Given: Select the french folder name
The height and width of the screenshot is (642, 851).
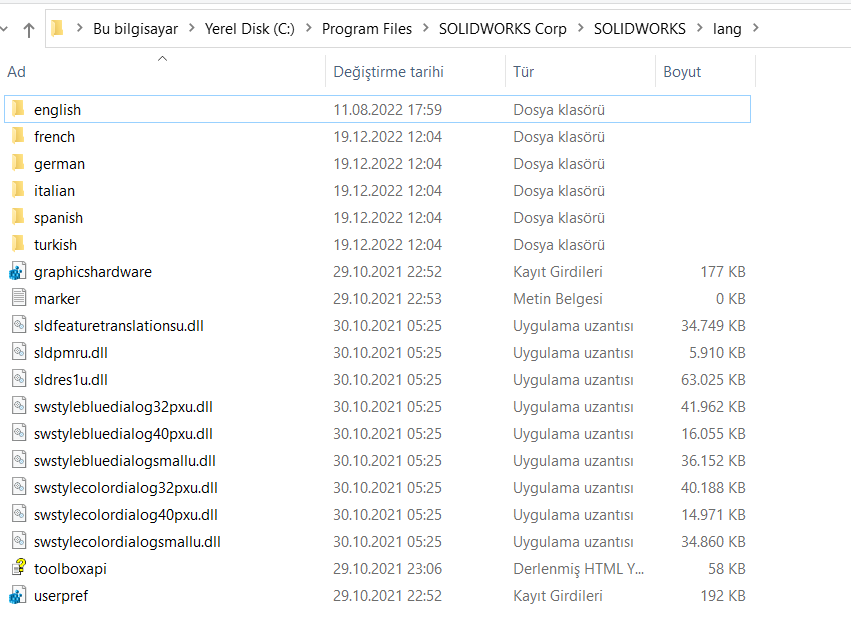Looking at the screenshot, I should 54,137.
